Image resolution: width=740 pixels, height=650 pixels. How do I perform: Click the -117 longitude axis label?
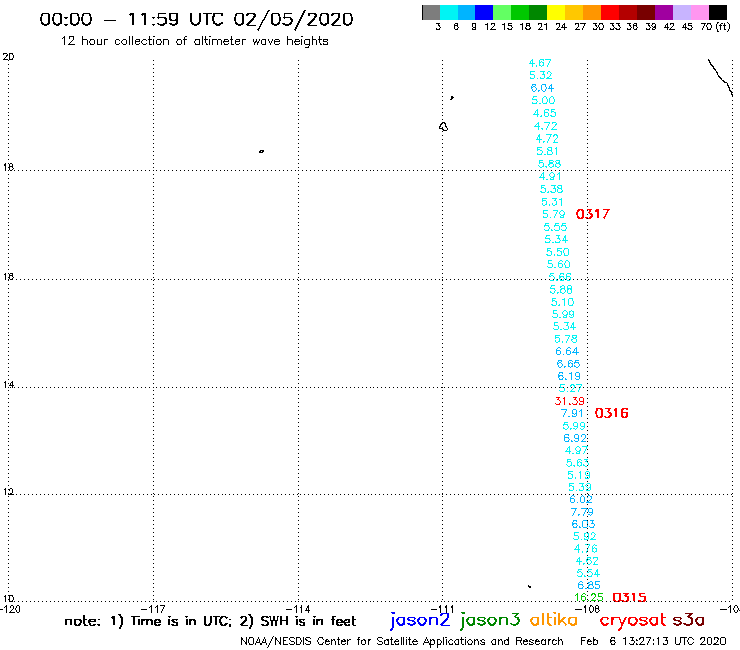(153, 609)
